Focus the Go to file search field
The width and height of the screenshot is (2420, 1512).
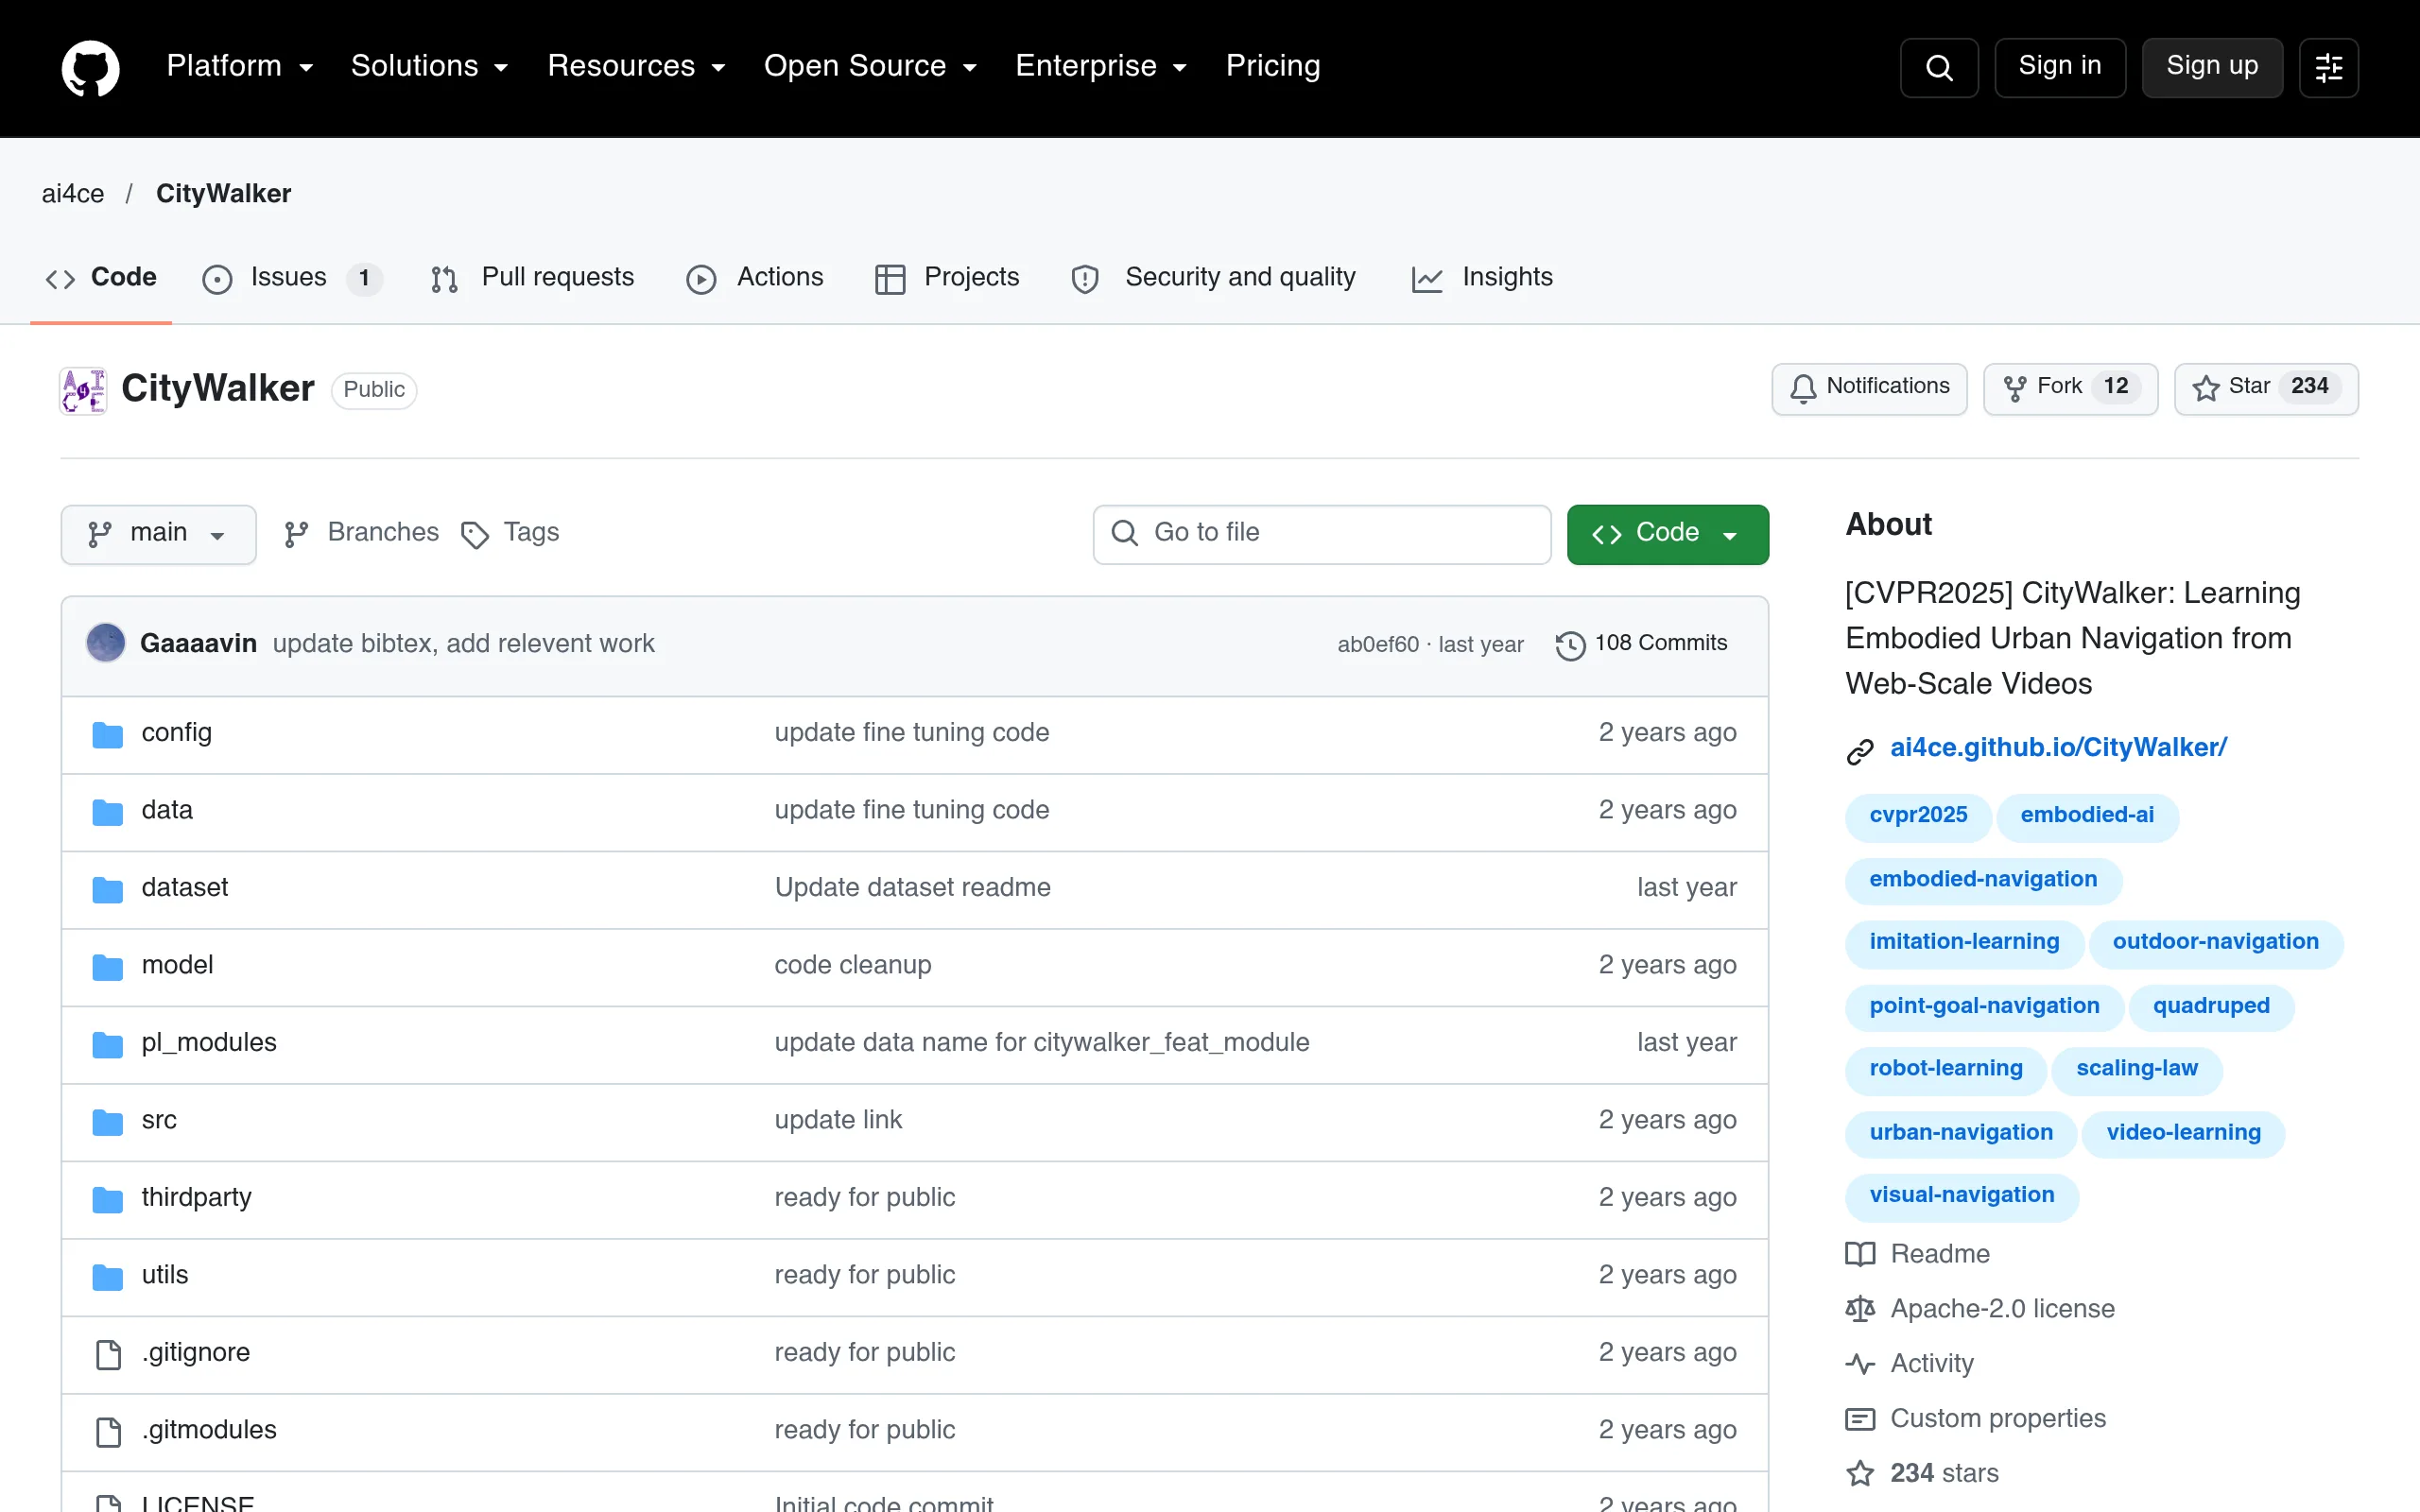click(1321, 534)
